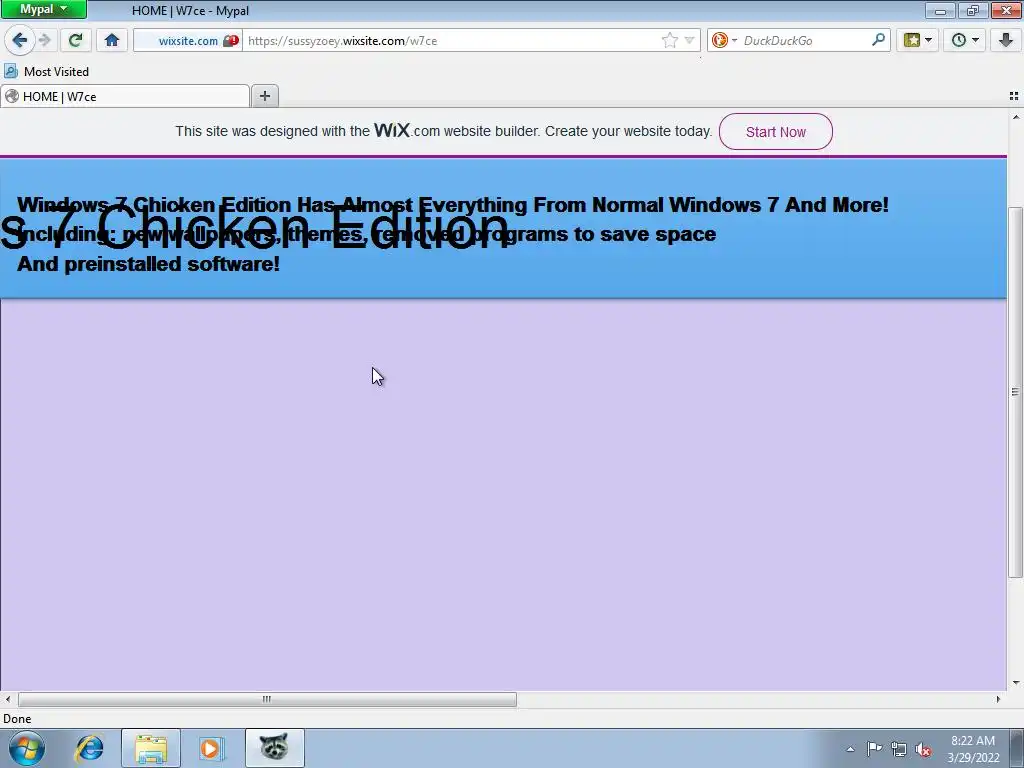Open the Mypal application menu
The image size is (1024, 768).
(x=43, y=9)
